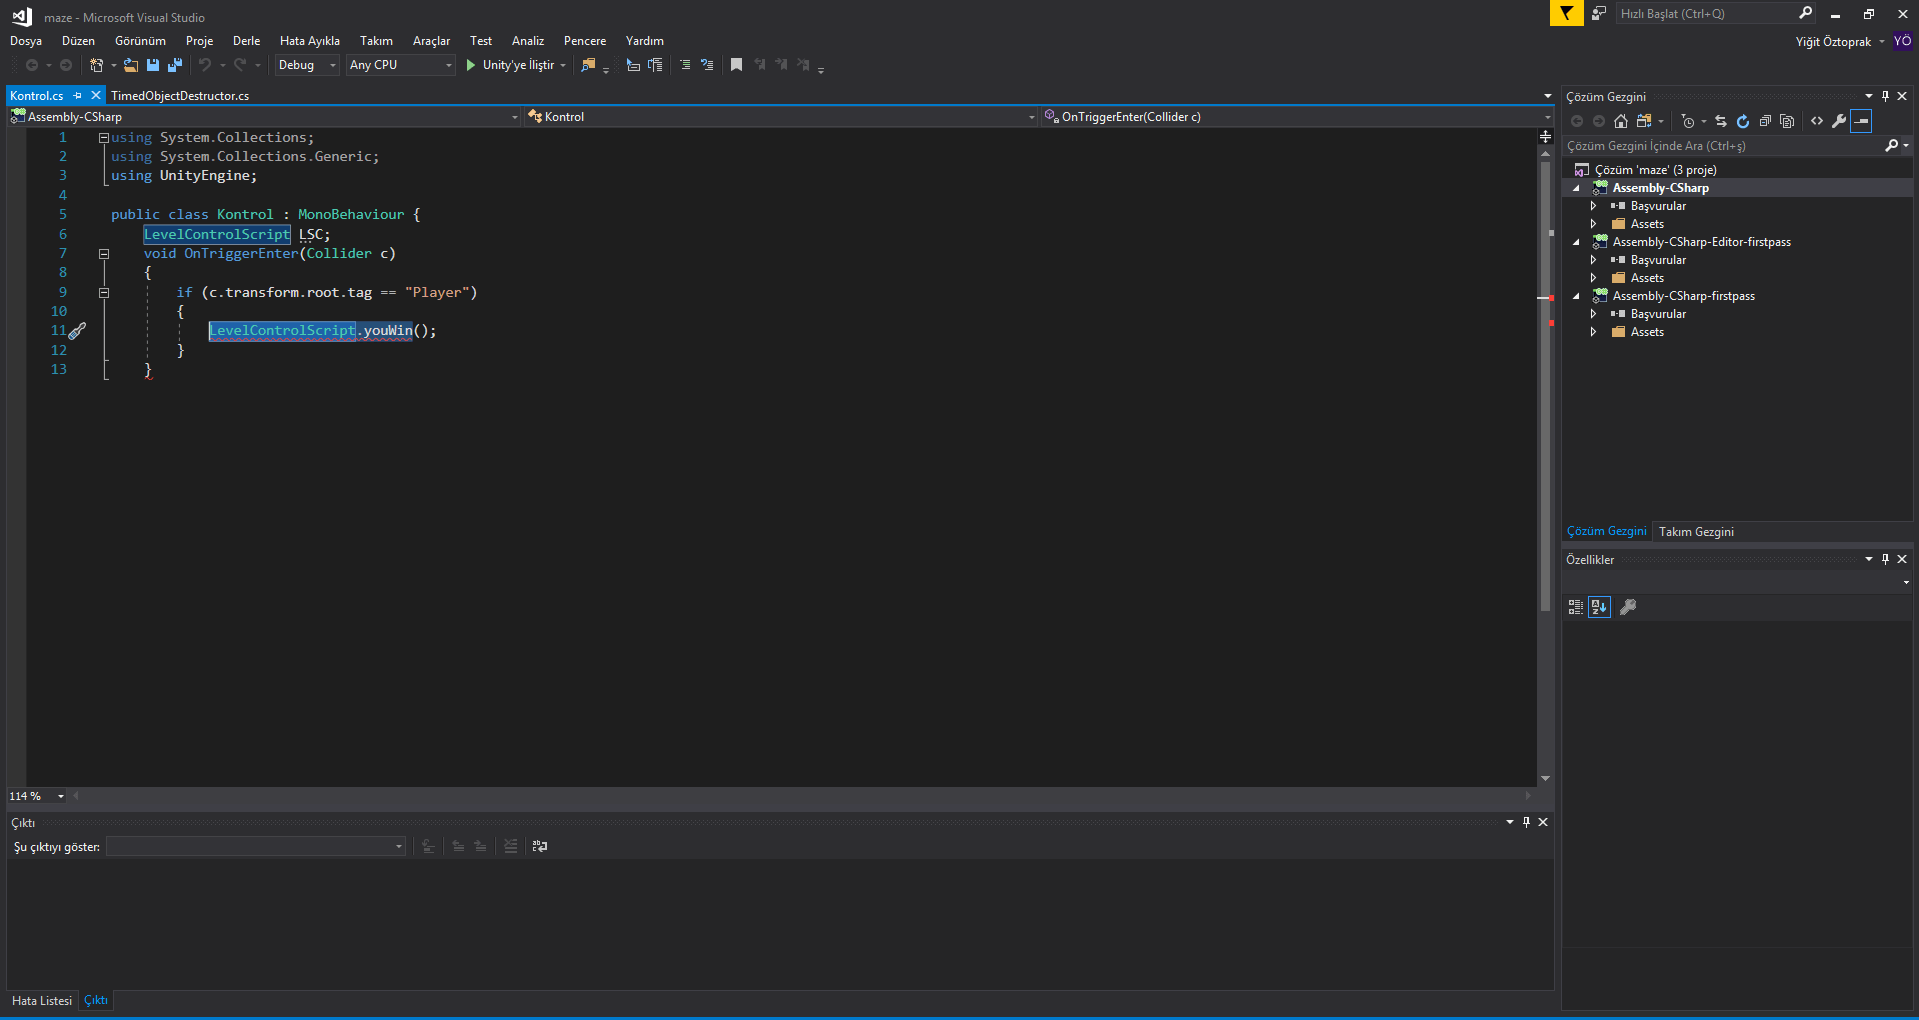The height and width of the screenshot is (1020, 1919).
Task: Open the Kontrol class navigation dropdown
Action: (781, 117)
